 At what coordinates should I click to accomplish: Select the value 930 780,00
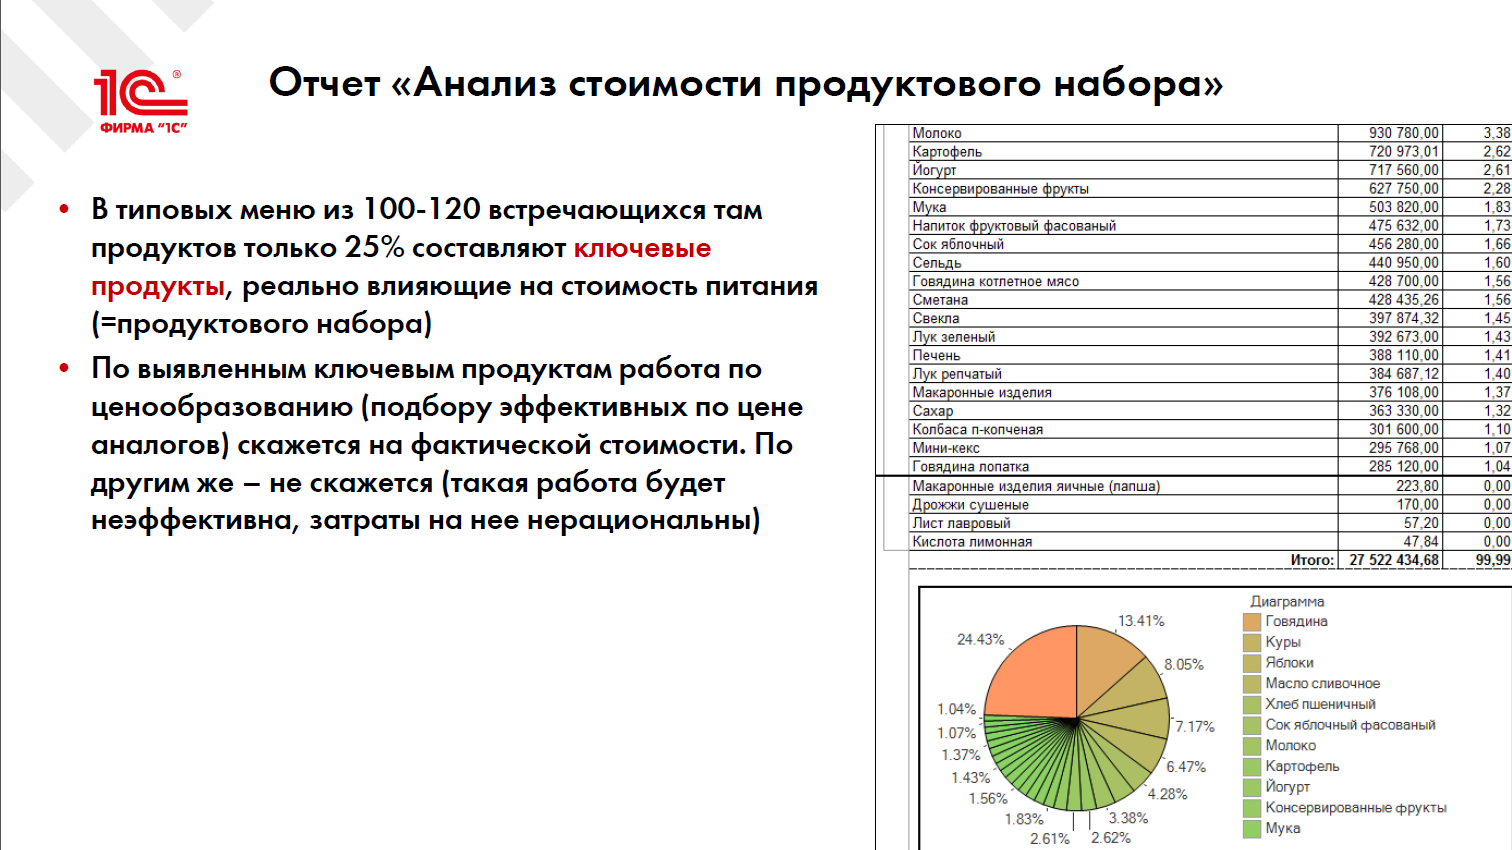point(1404,133)
